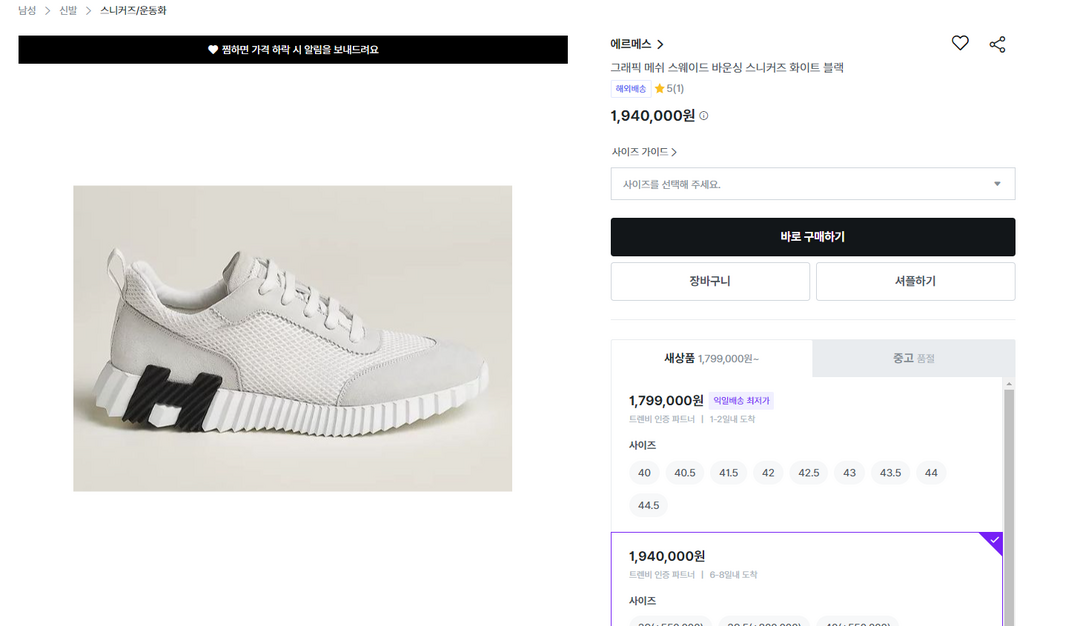
Task: Click the price drop alert banner
Action: point(292,50)
